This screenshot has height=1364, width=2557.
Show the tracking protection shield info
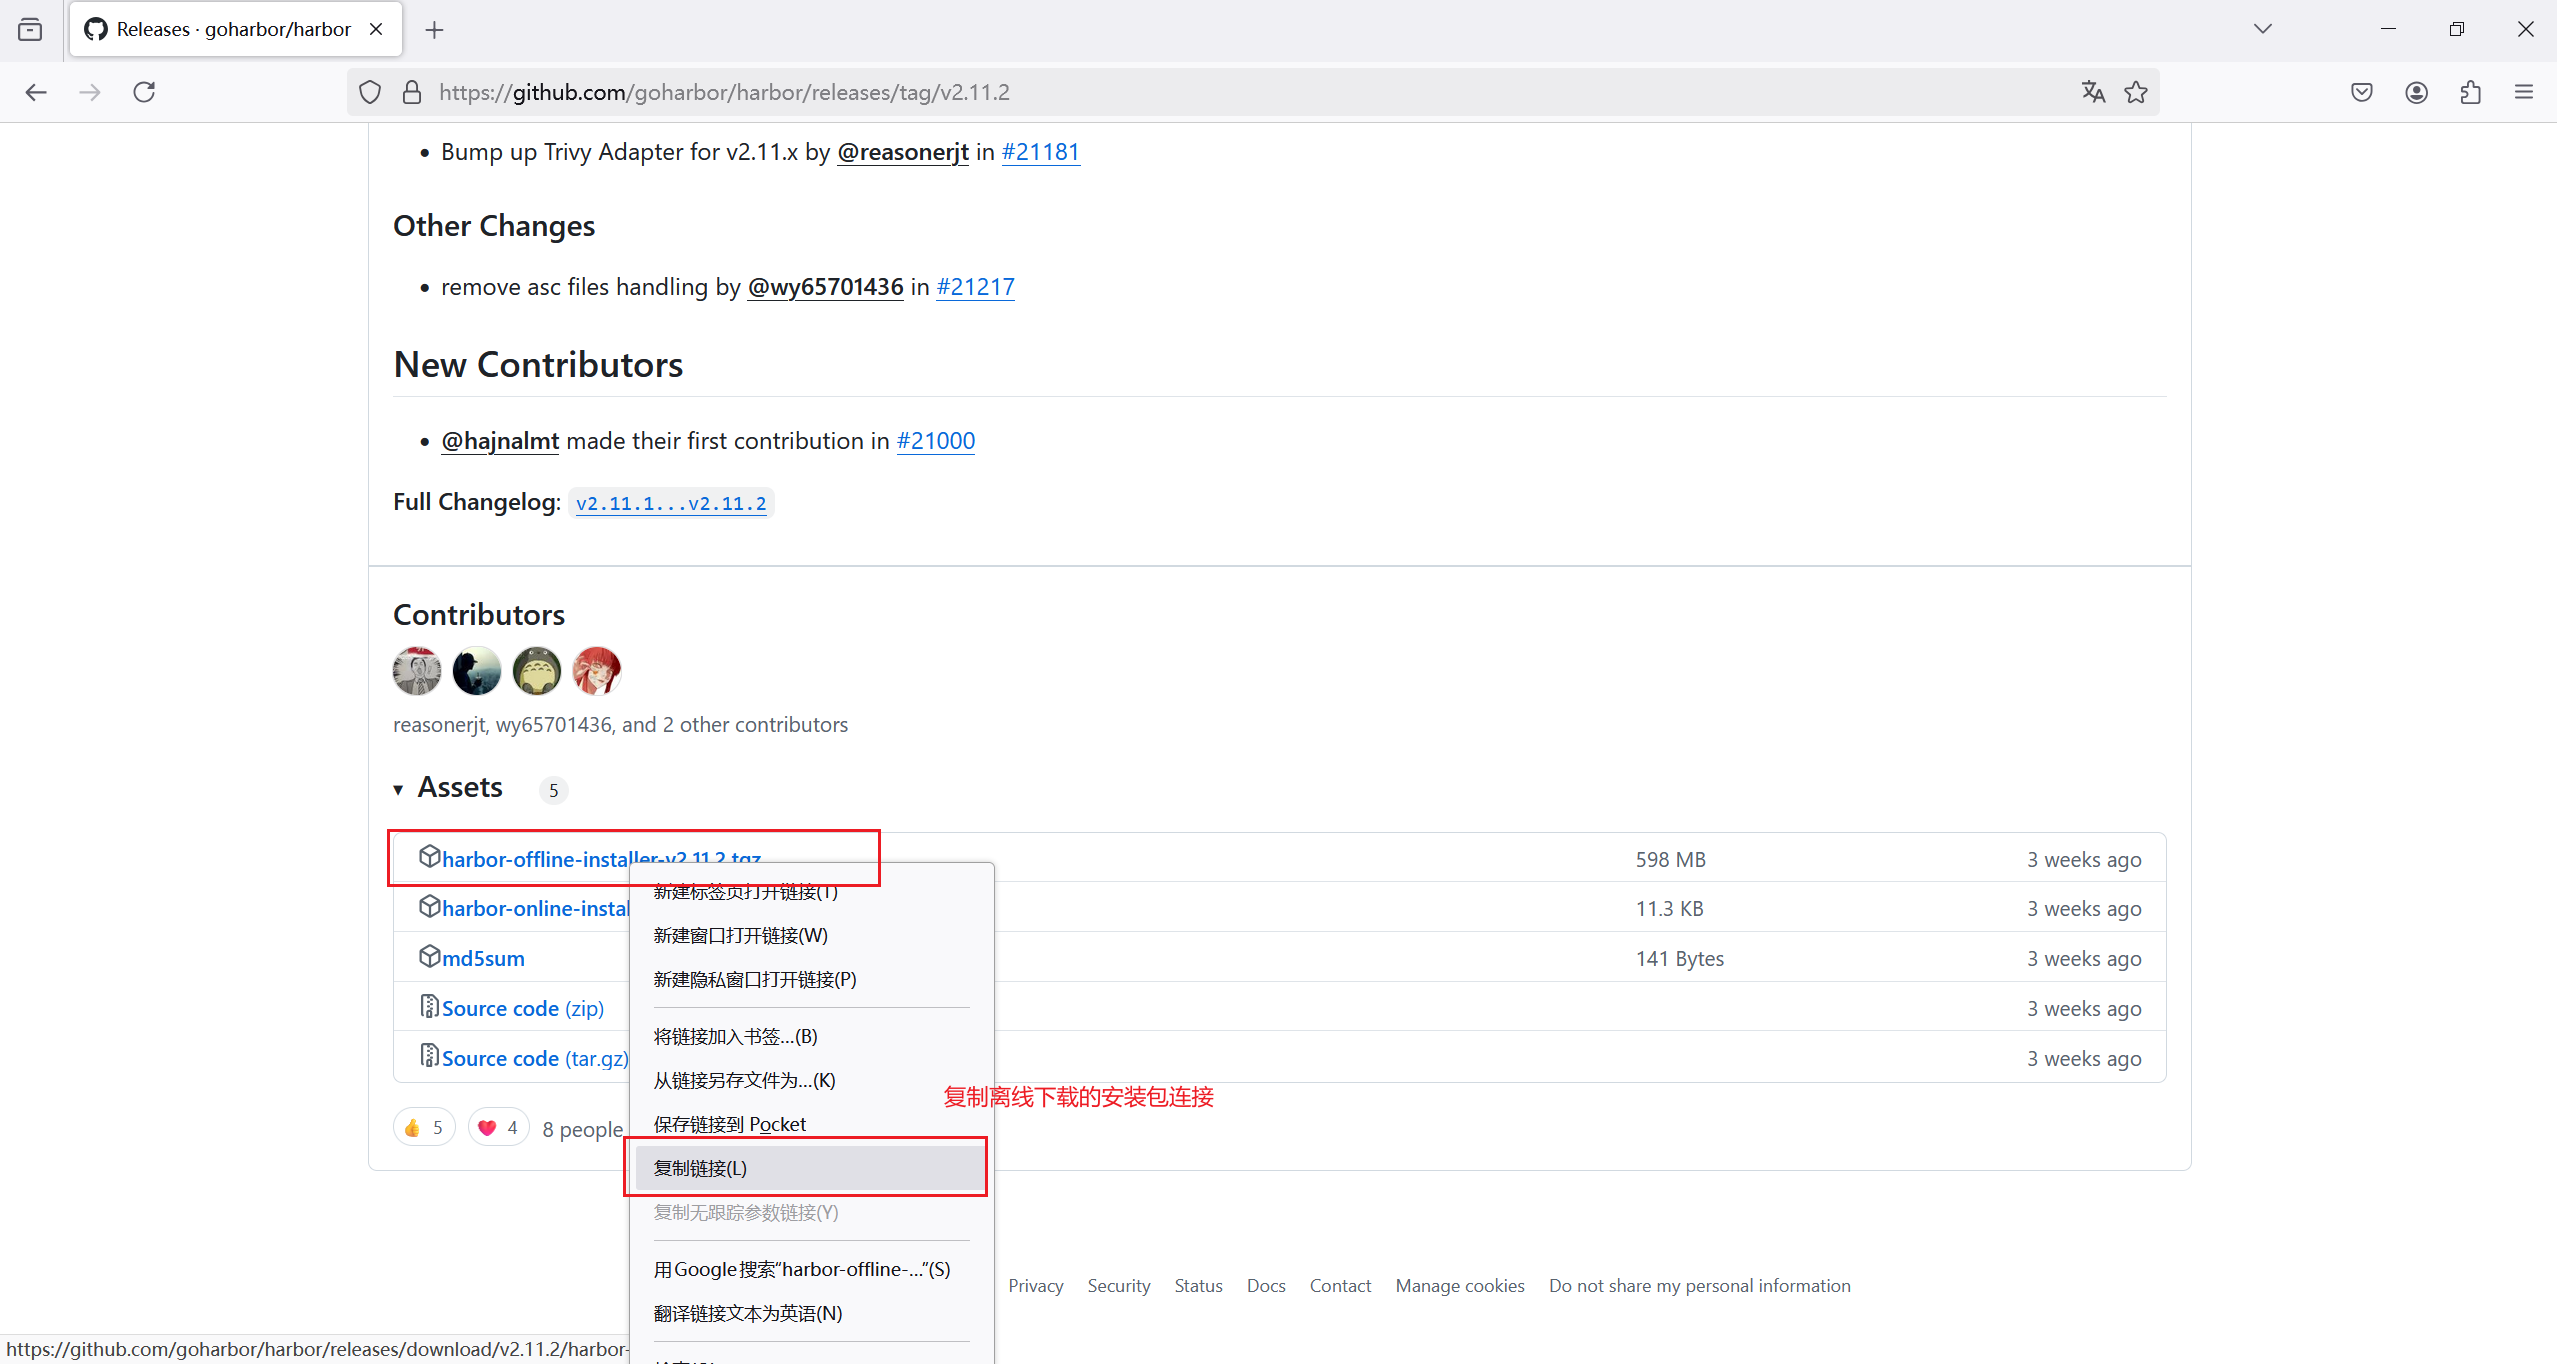point(370,92)
